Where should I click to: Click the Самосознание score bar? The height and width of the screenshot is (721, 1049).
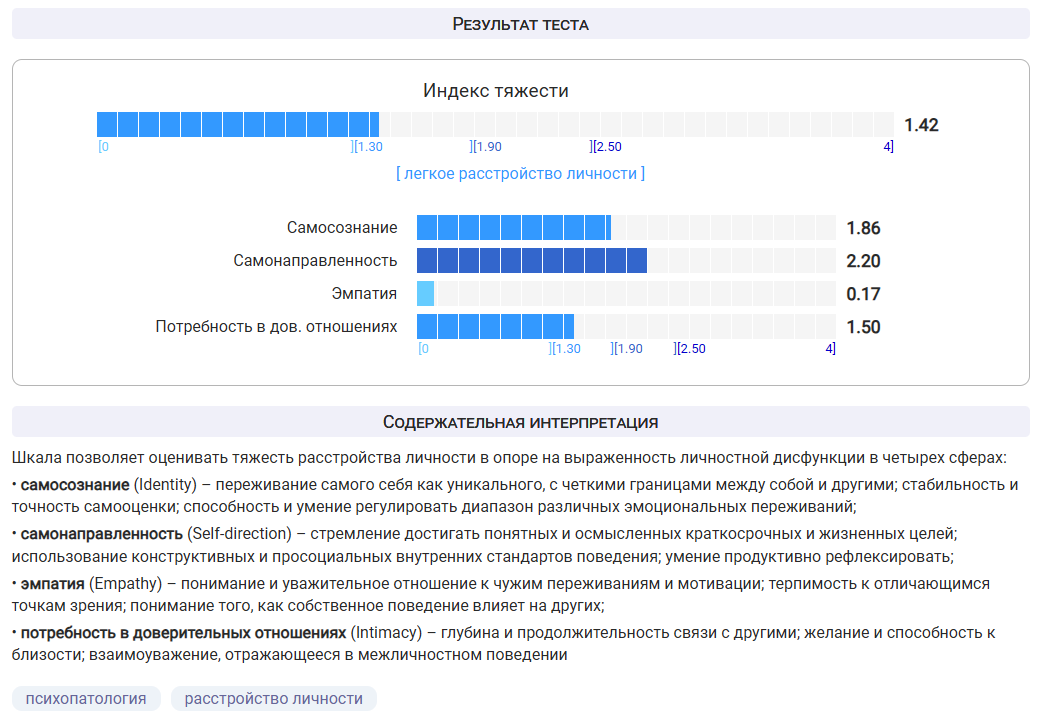tap(513, 228)
